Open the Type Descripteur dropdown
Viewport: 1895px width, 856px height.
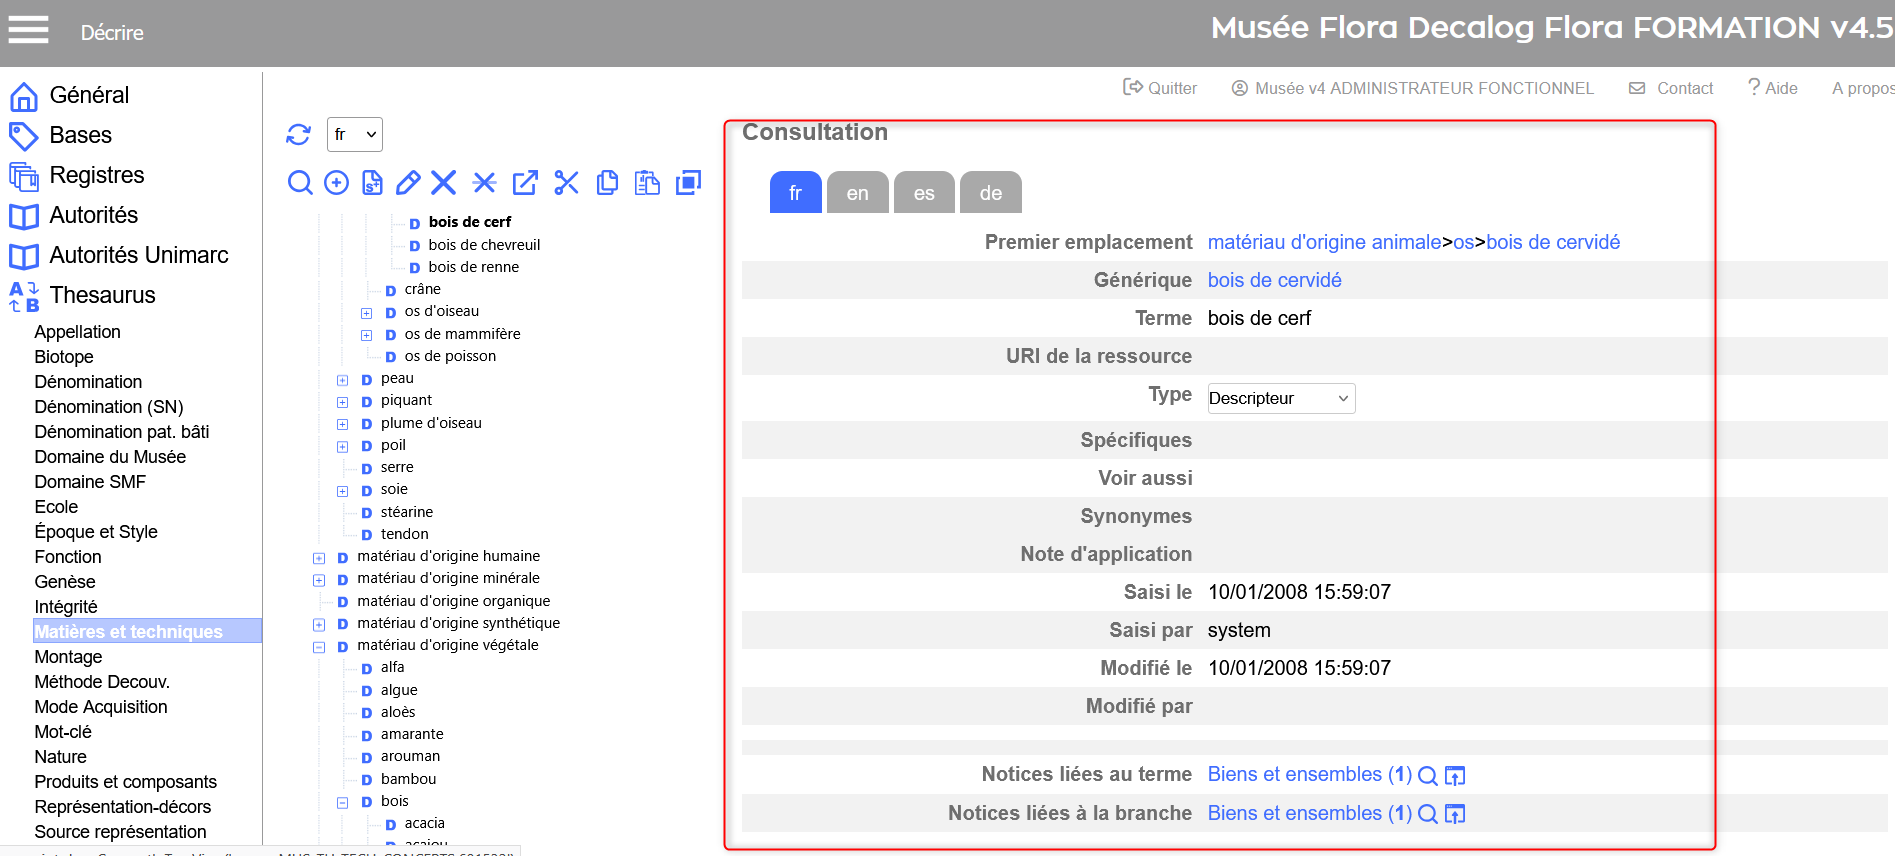pos(1281,399)
